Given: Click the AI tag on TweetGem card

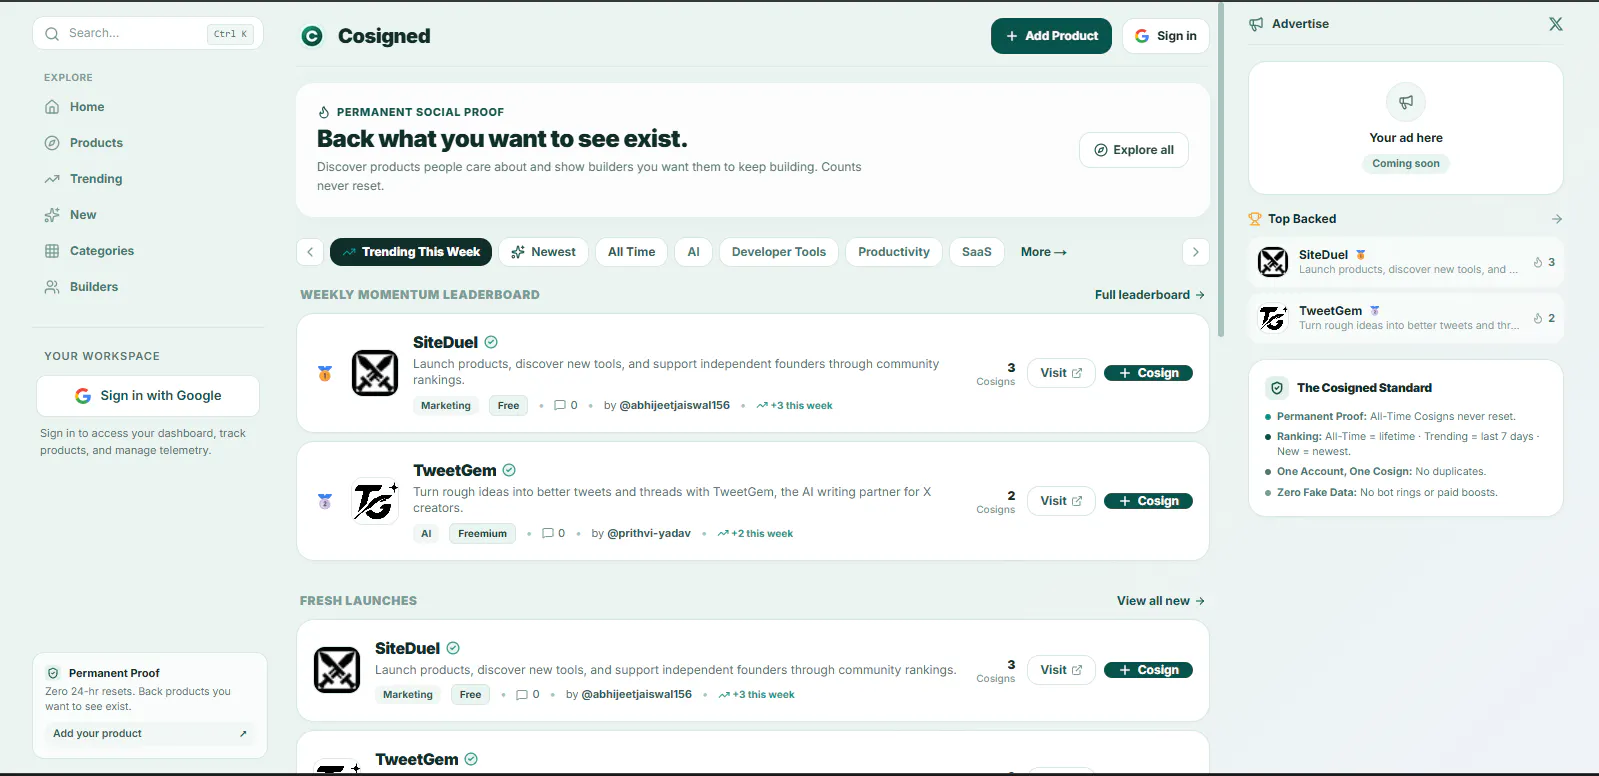Looking at the screenshot, I should pos(426,534).
